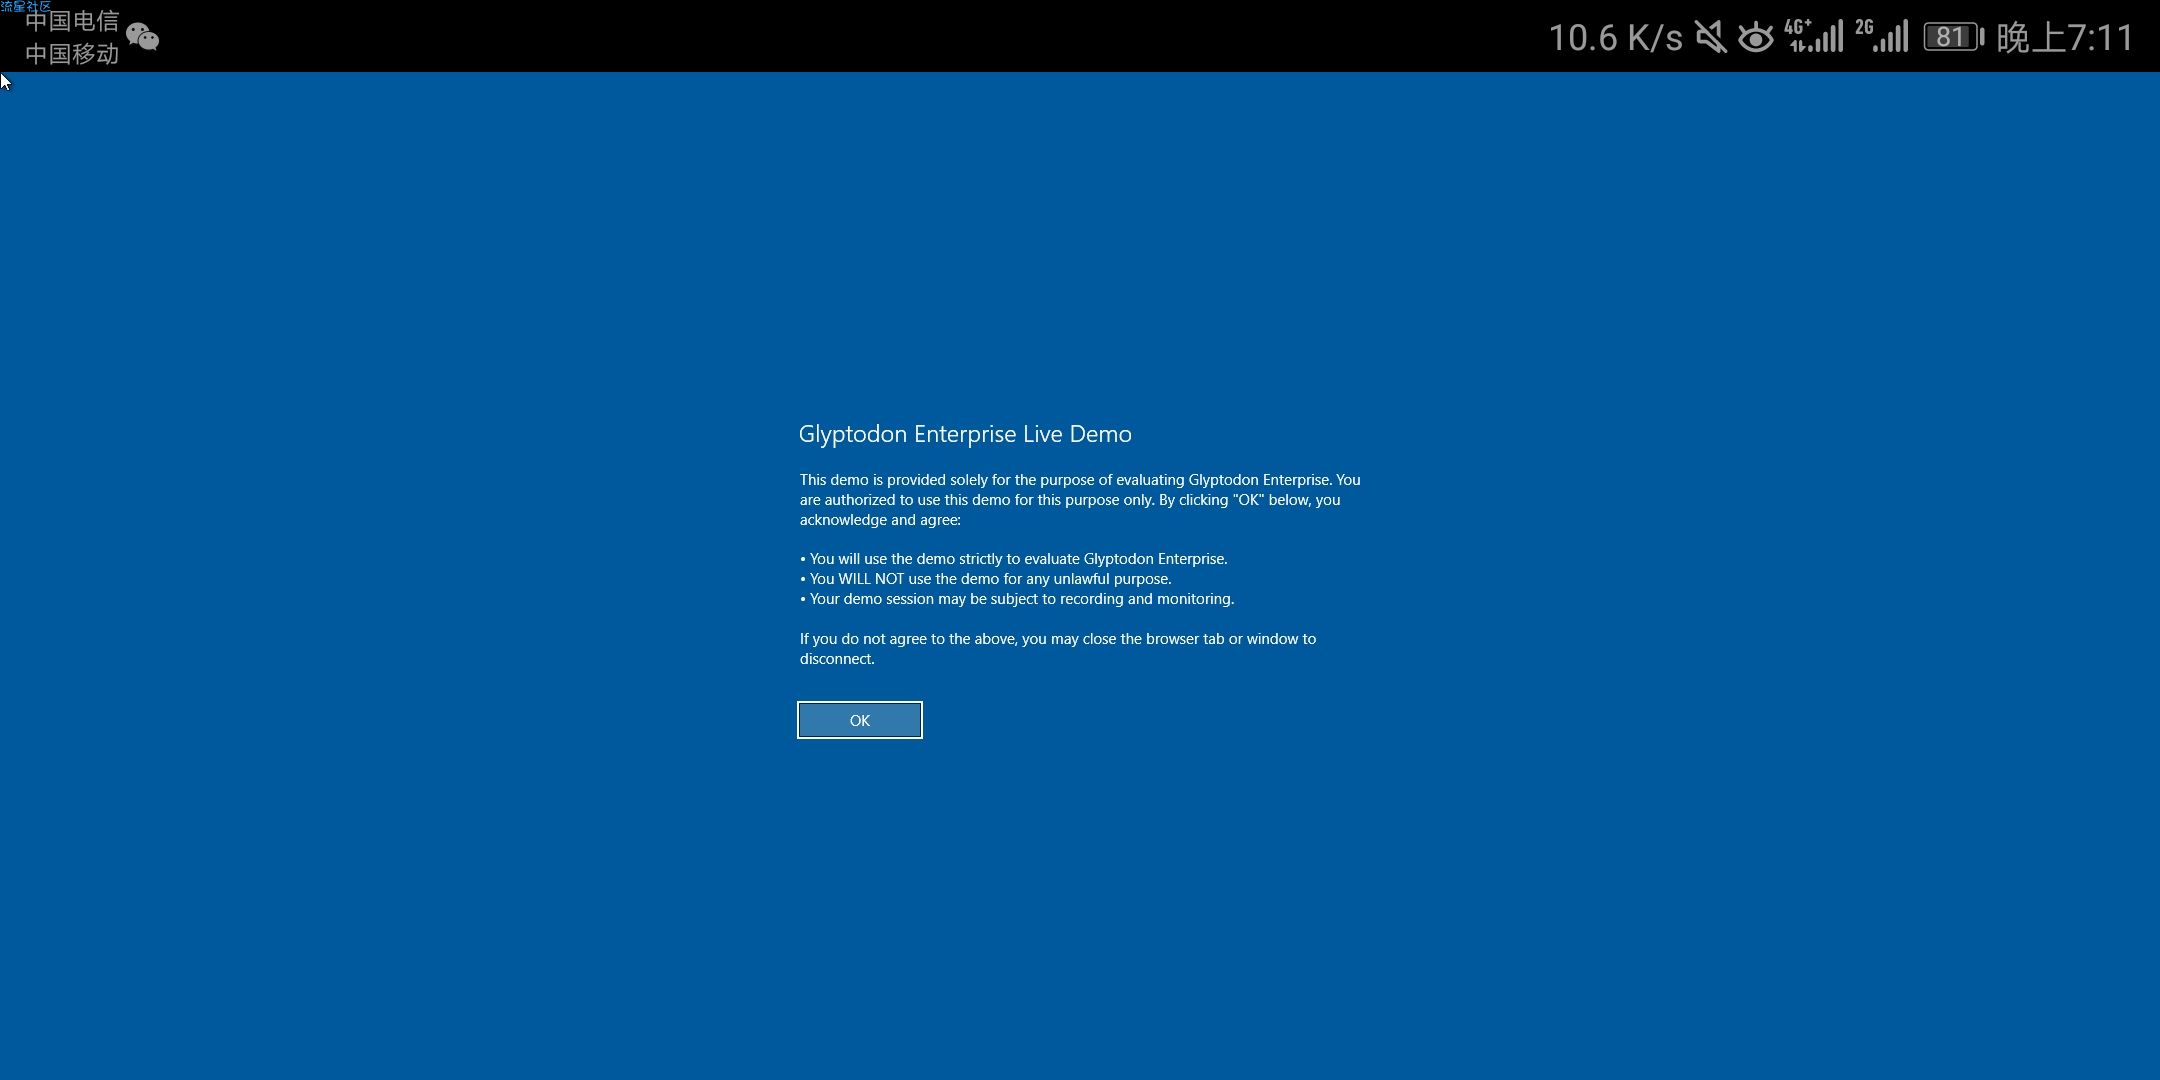Tap the 10.6 K/s network speed text

1615,38
